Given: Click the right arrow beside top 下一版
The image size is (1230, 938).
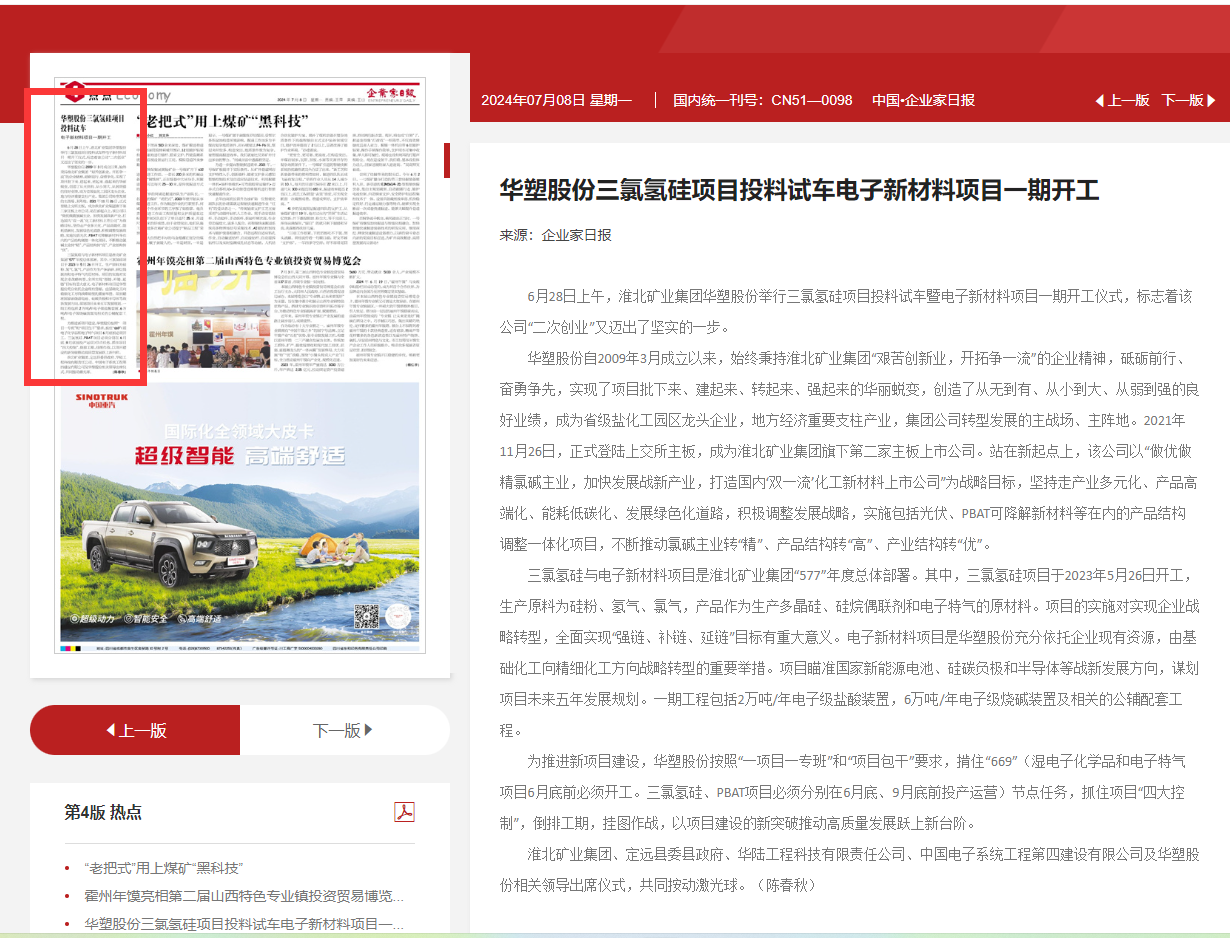Looking at the screenshot, I should [1211, 100].
